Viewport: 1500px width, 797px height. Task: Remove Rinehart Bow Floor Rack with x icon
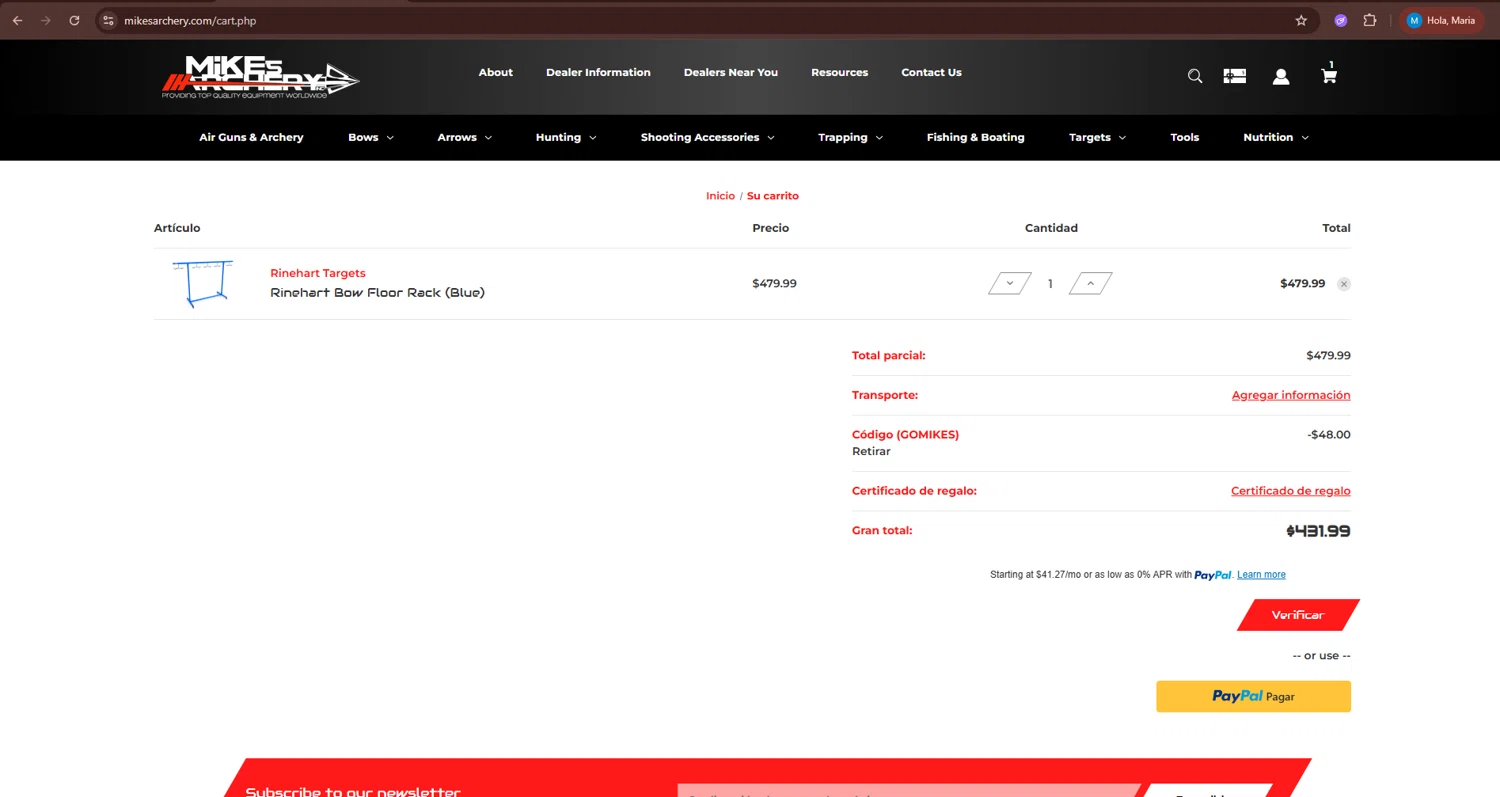[x=1344, y=284]
